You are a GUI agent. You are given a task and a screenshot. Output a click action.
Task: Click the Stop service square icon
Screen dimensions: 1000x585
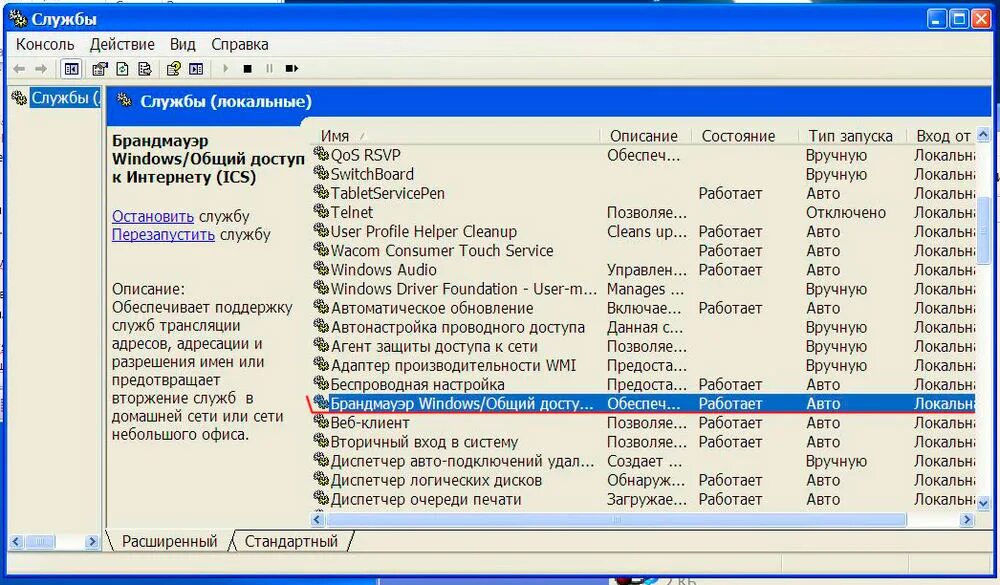pyautogui.click(x=247, y=69)
